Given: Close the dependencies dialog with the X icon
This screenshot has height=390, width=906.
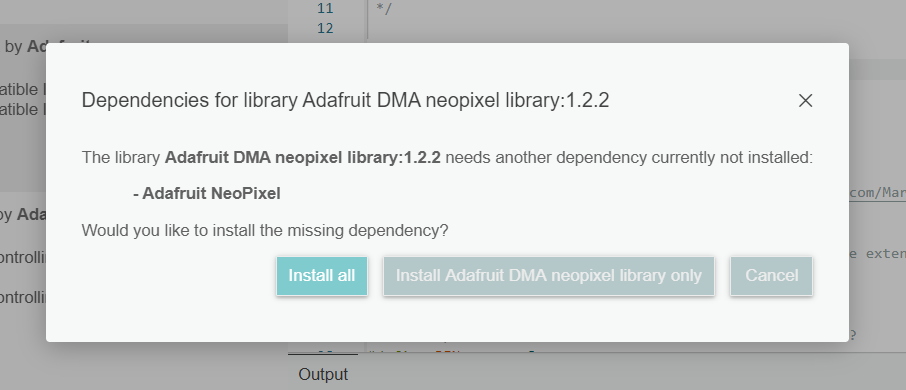Looking at the screenshot, I should tap(805, 101).
